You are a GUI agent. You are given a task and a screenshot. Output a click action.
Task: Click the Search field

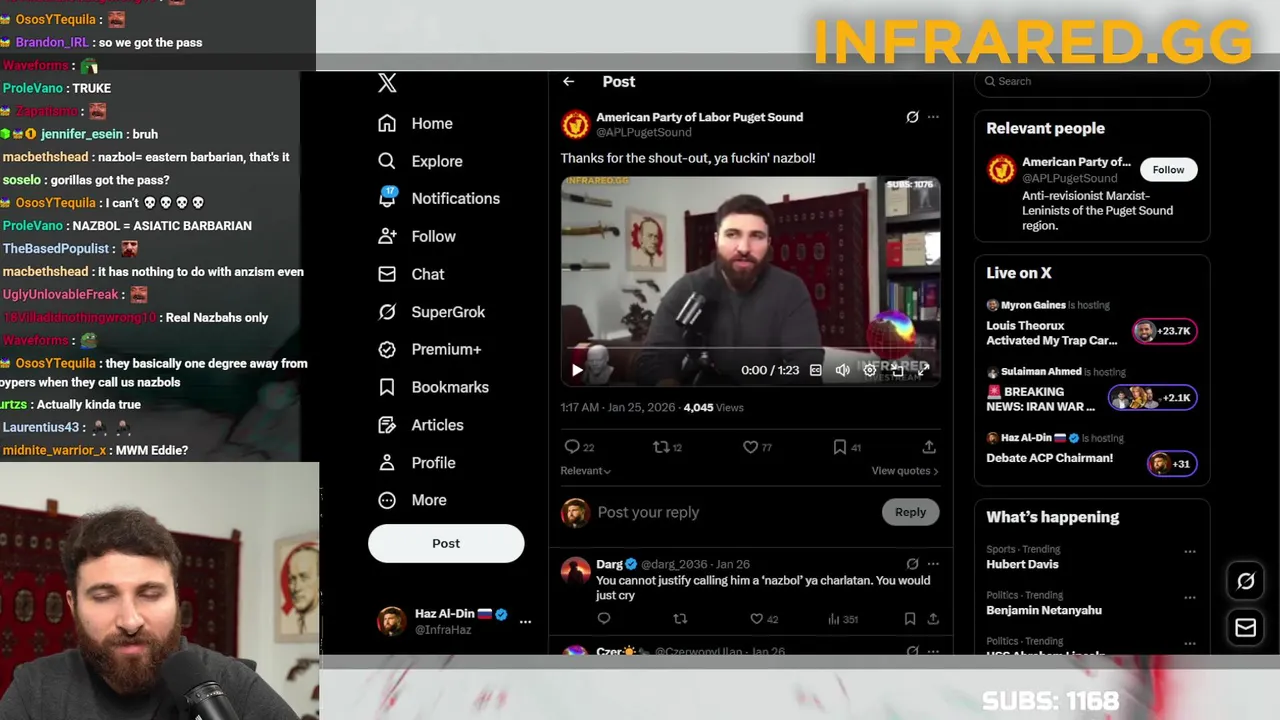(x=1092, y=82)
